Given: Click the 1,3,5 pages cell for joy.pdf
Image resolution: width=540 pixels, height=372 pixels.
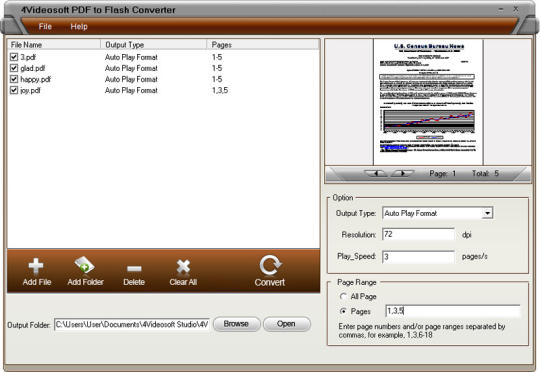Looking at the screenshot, I should 220,90.
